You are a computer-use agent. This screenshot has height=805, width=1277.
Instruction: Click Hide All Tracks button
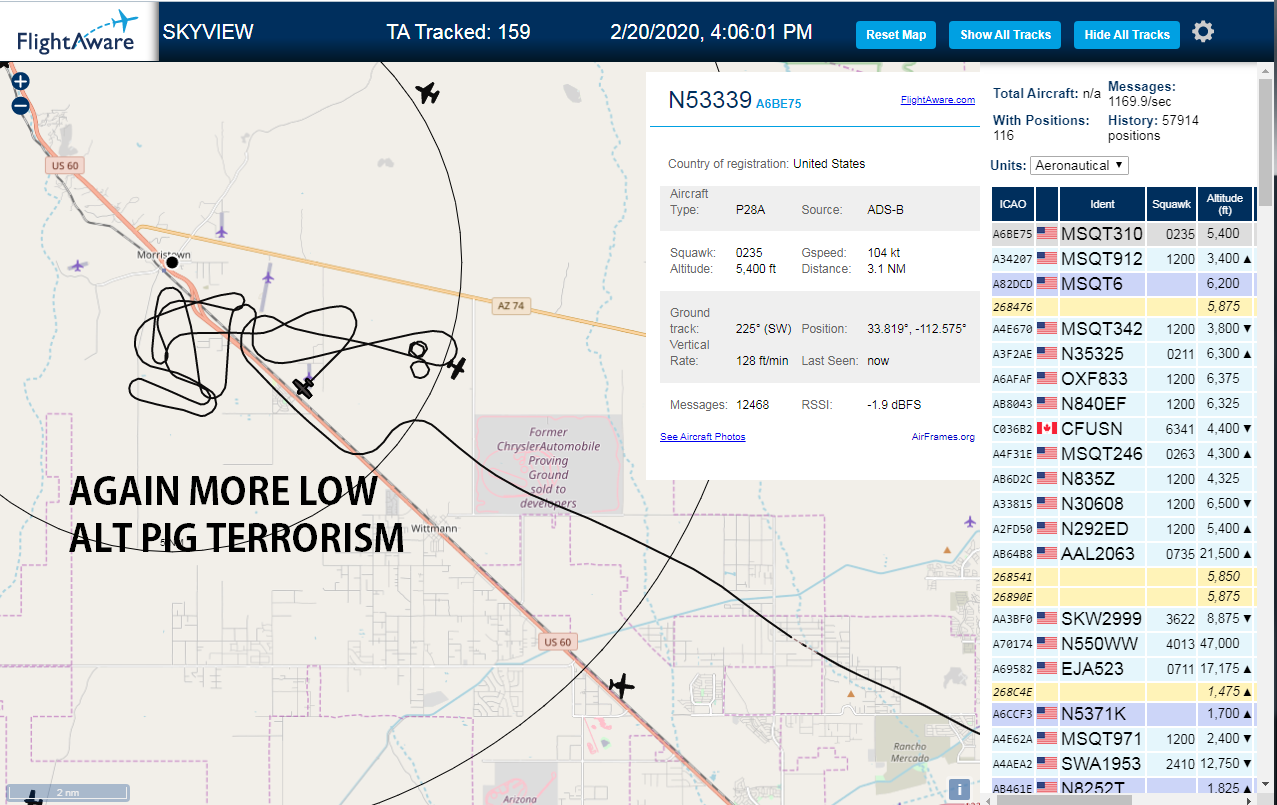(x=1127, y=35)
